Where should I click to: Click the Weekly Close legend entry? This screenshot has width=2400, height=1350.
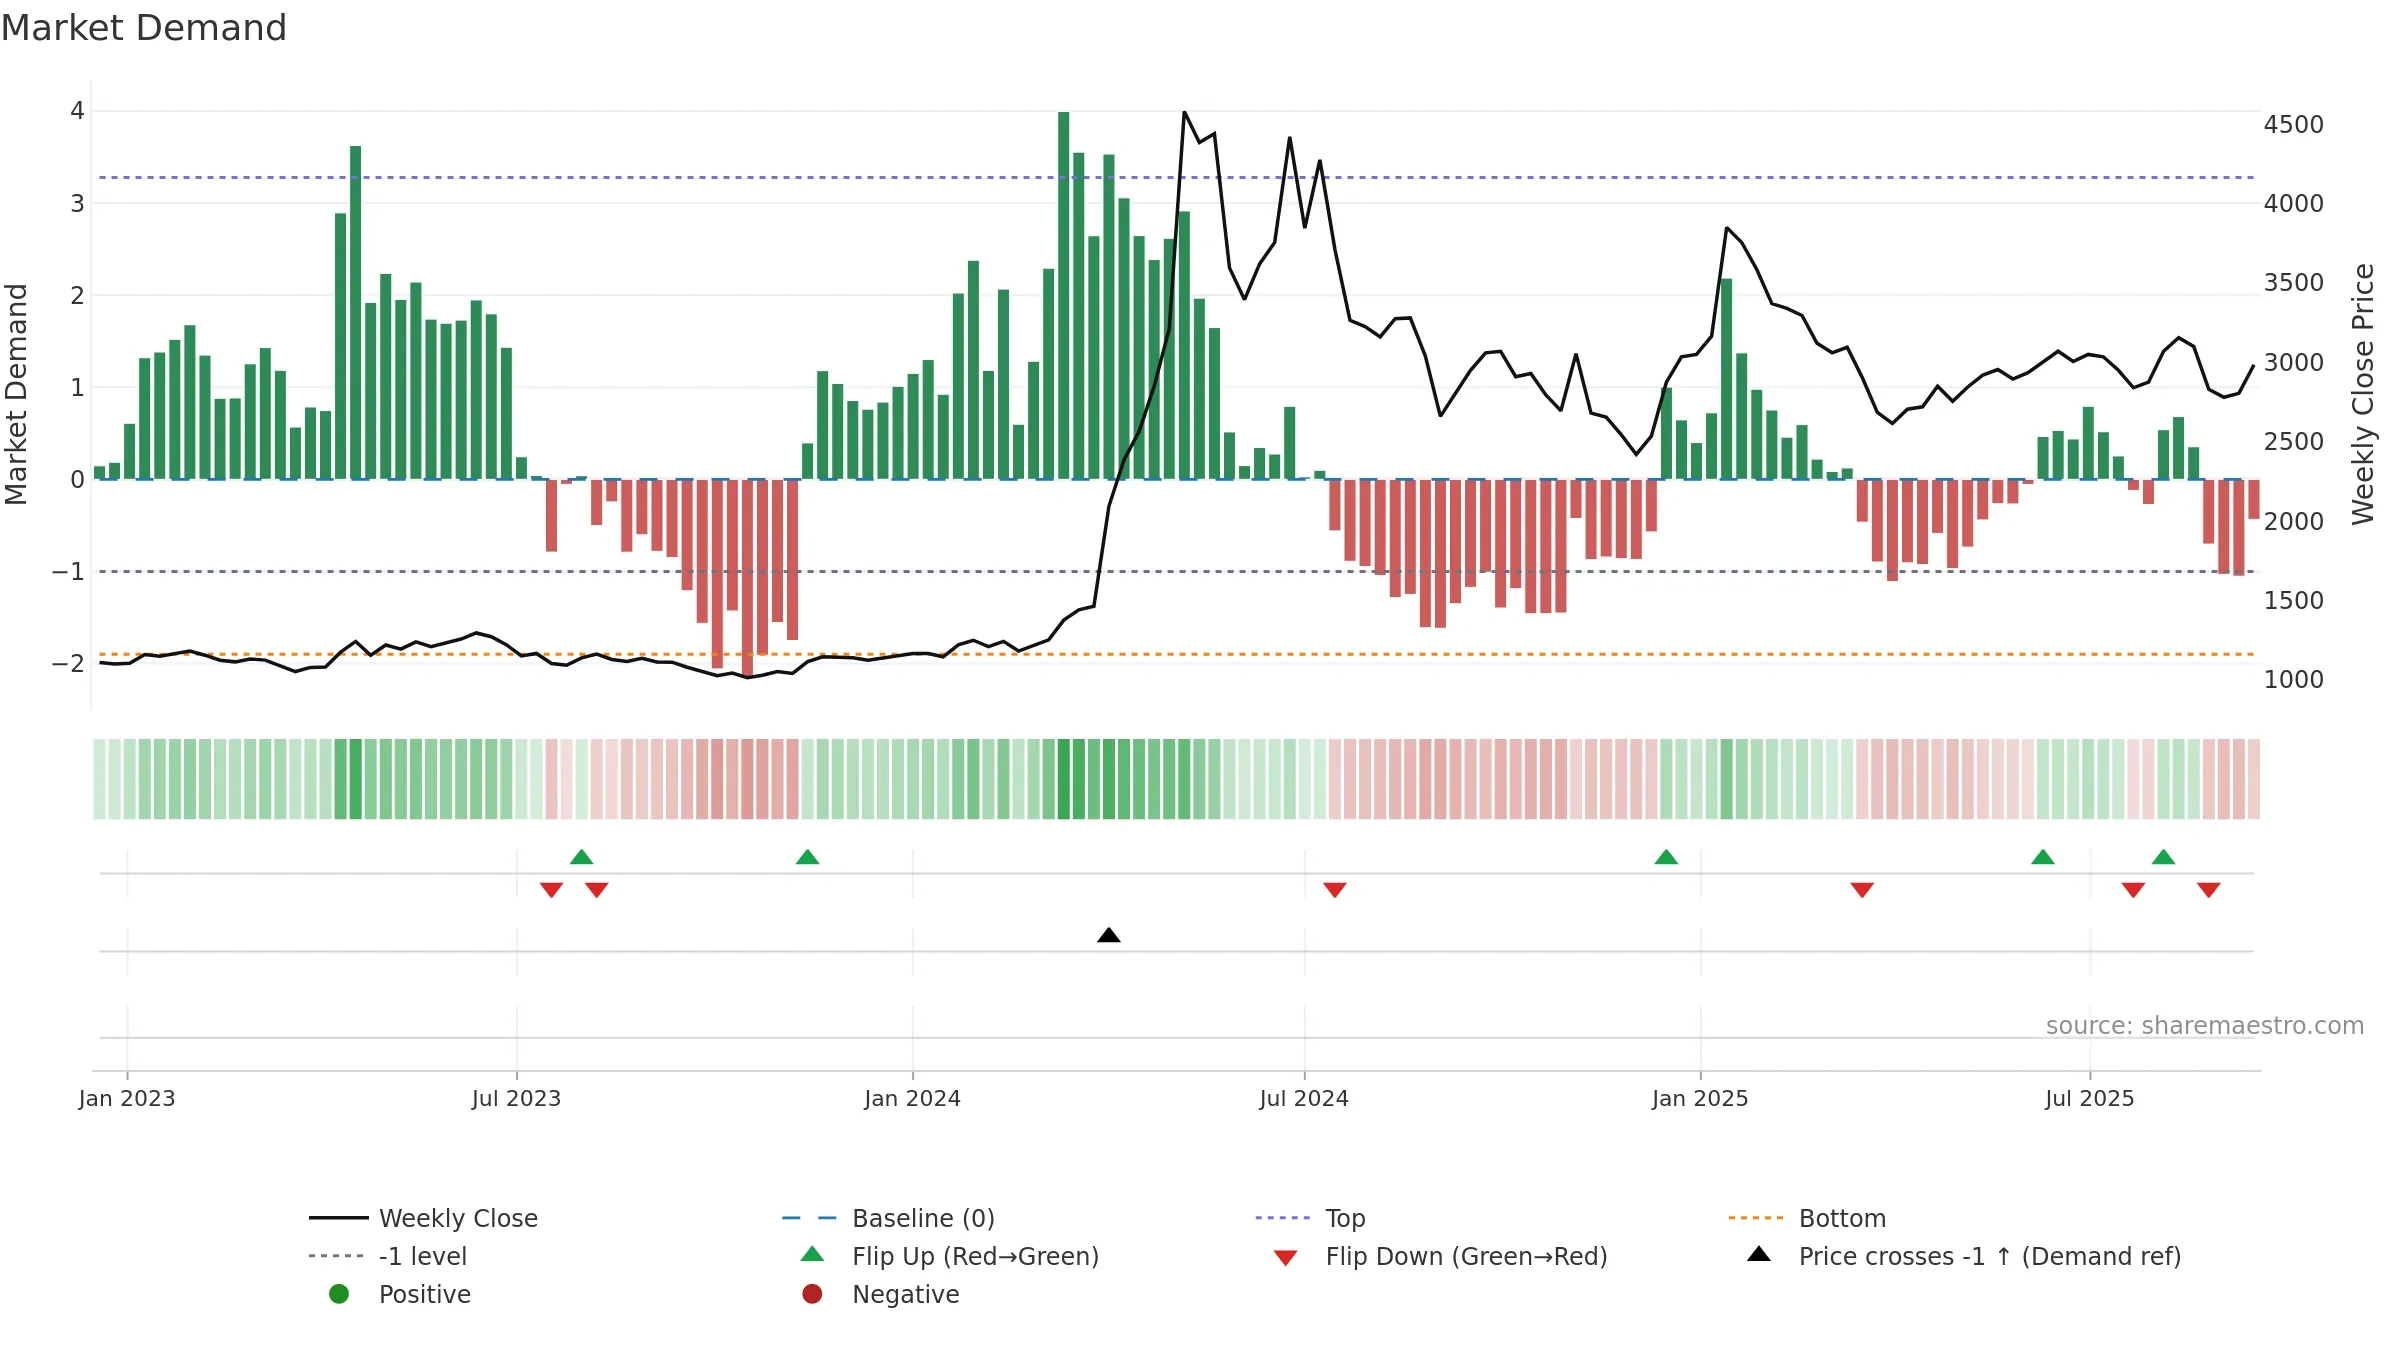(423, 1218)
